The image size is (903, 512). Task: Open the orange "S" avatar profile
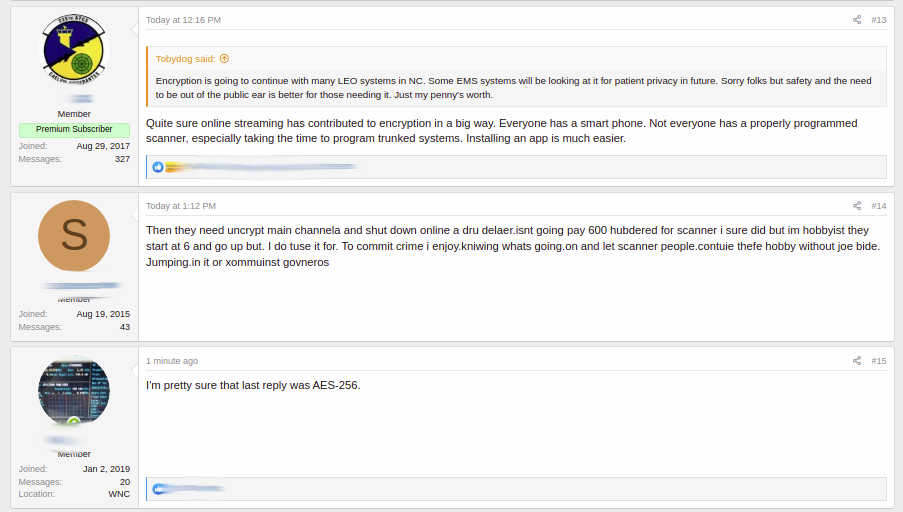pos(74,237)
